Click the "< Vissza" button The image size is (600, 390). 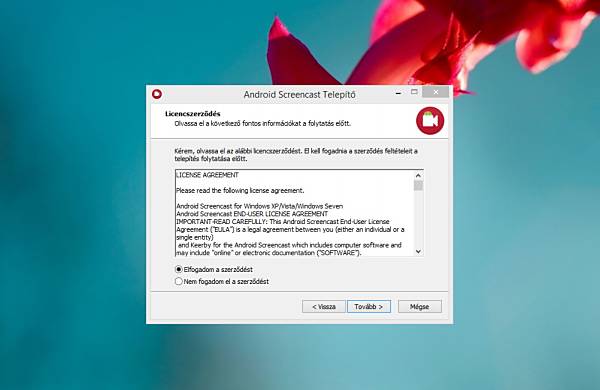pyautogui.click(x=324, y=307)
